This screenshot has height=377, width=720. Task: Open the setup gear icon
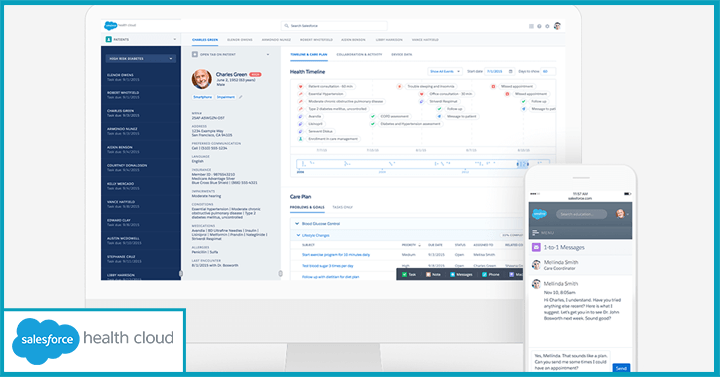(547, 26)
